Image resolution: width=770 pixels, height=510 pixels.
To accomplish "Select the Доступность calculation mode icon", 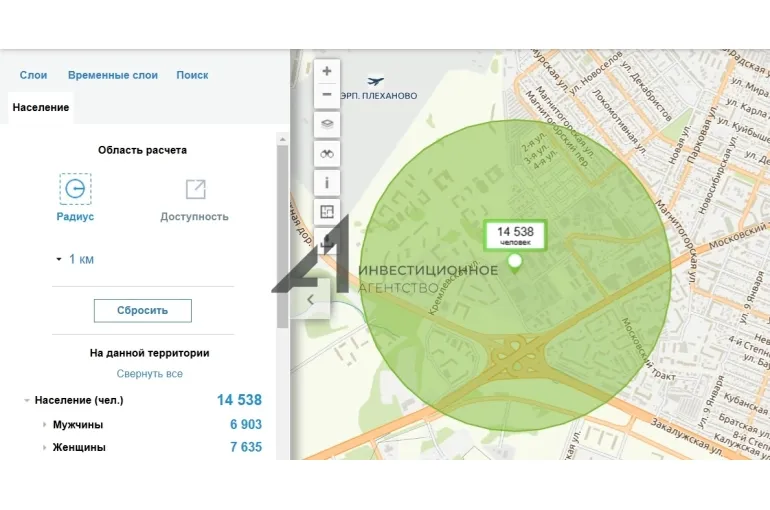I will (x=195, y=189).
